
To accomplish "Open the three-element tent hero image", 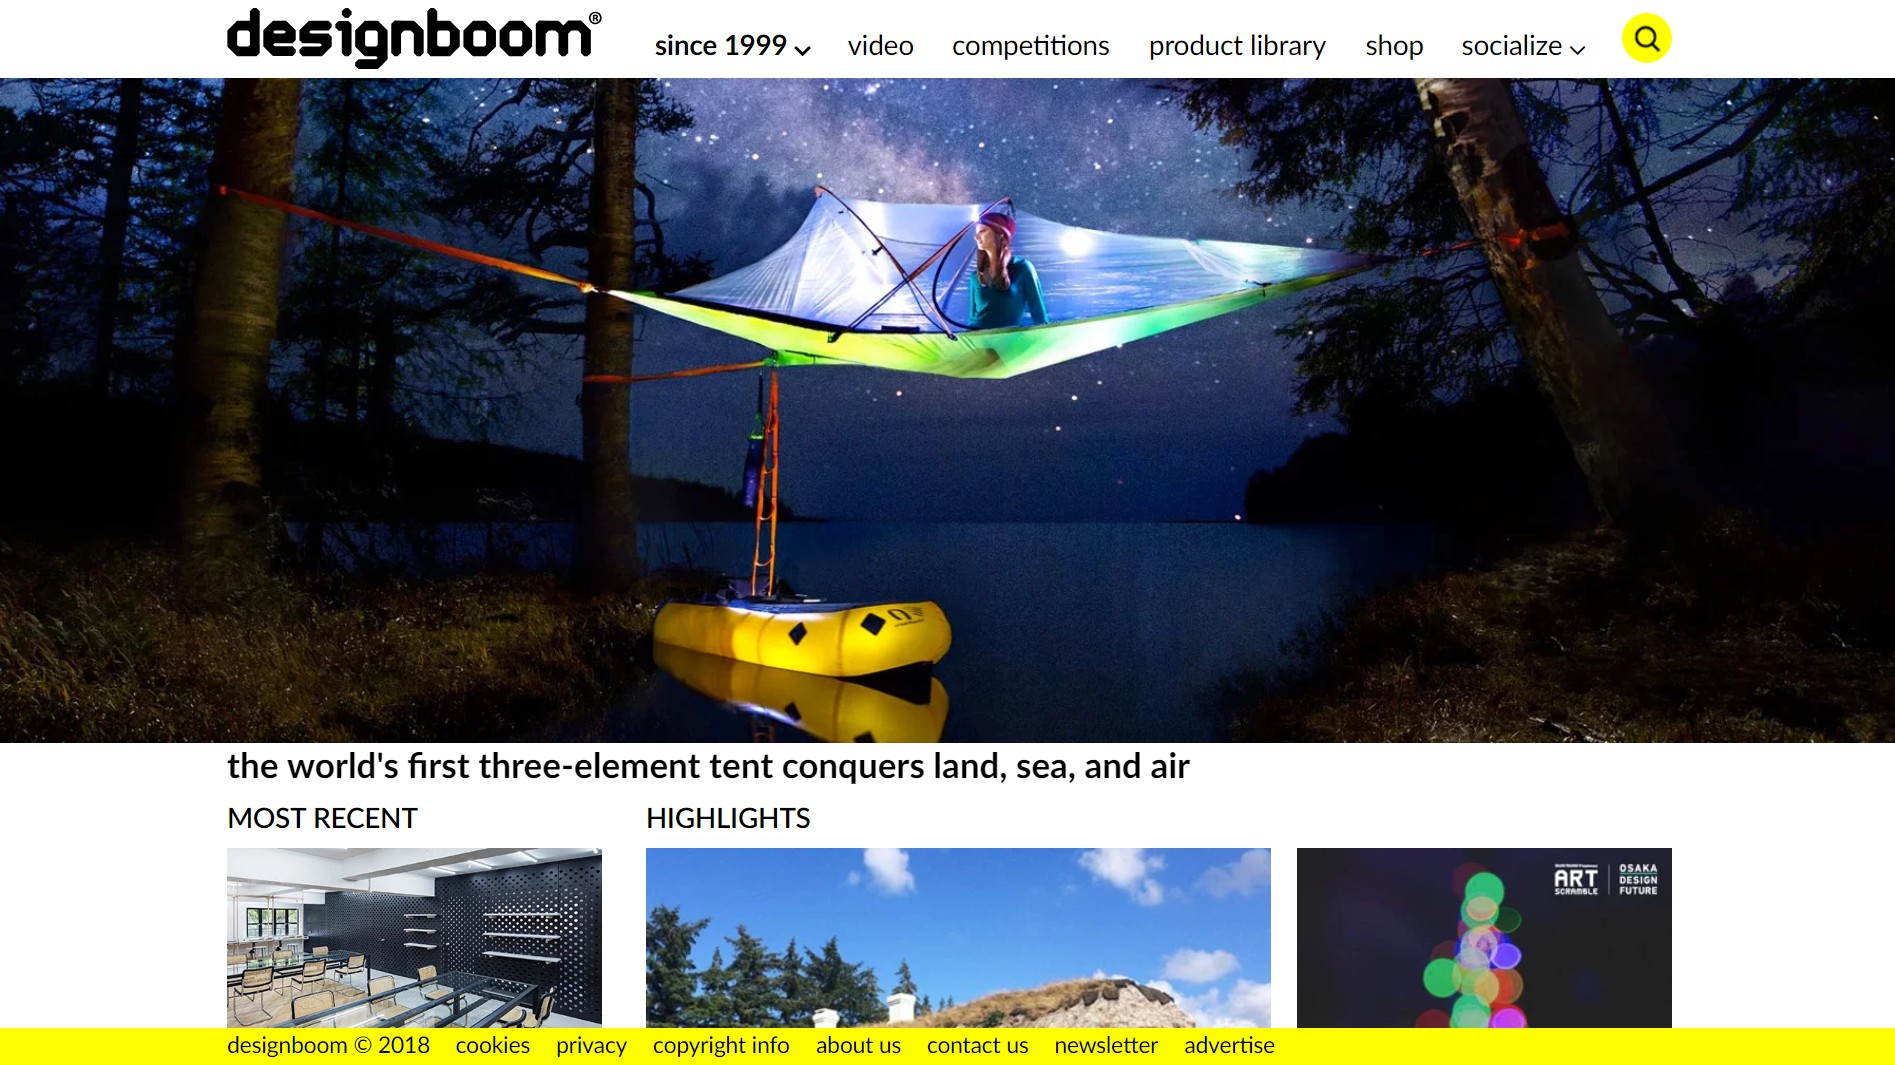I will [947, 410].
